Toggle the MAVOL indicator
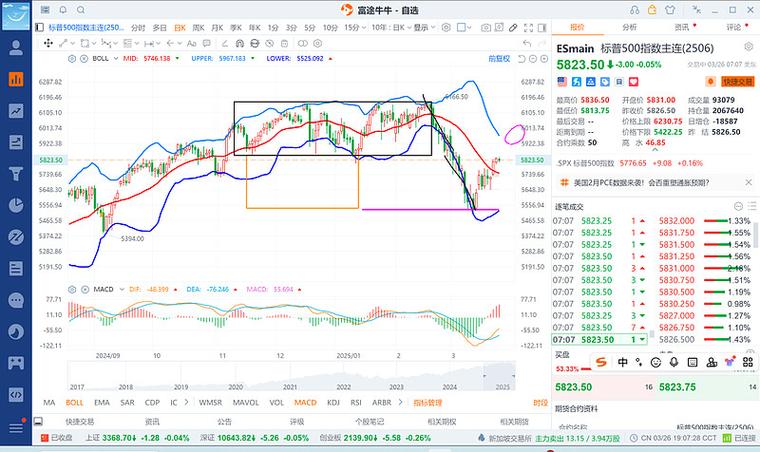 [246, 403]
